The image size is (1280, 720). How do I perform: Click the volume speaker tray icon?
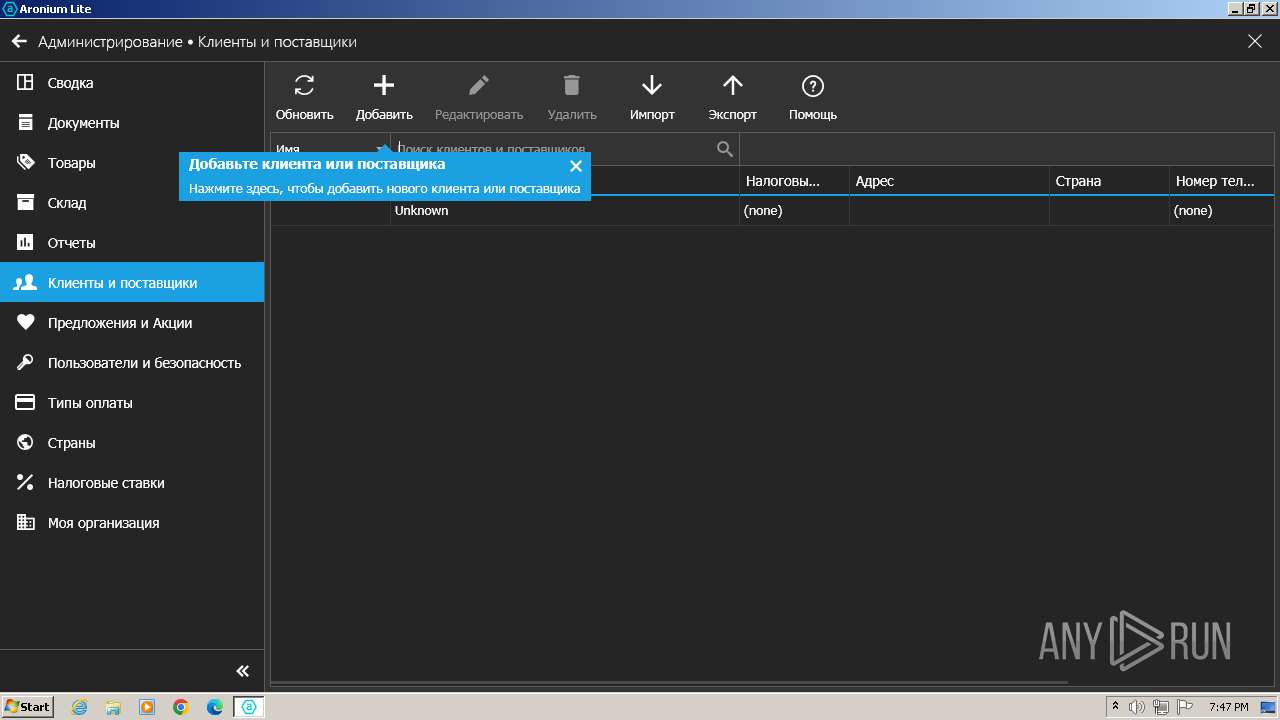point(1137,707)
